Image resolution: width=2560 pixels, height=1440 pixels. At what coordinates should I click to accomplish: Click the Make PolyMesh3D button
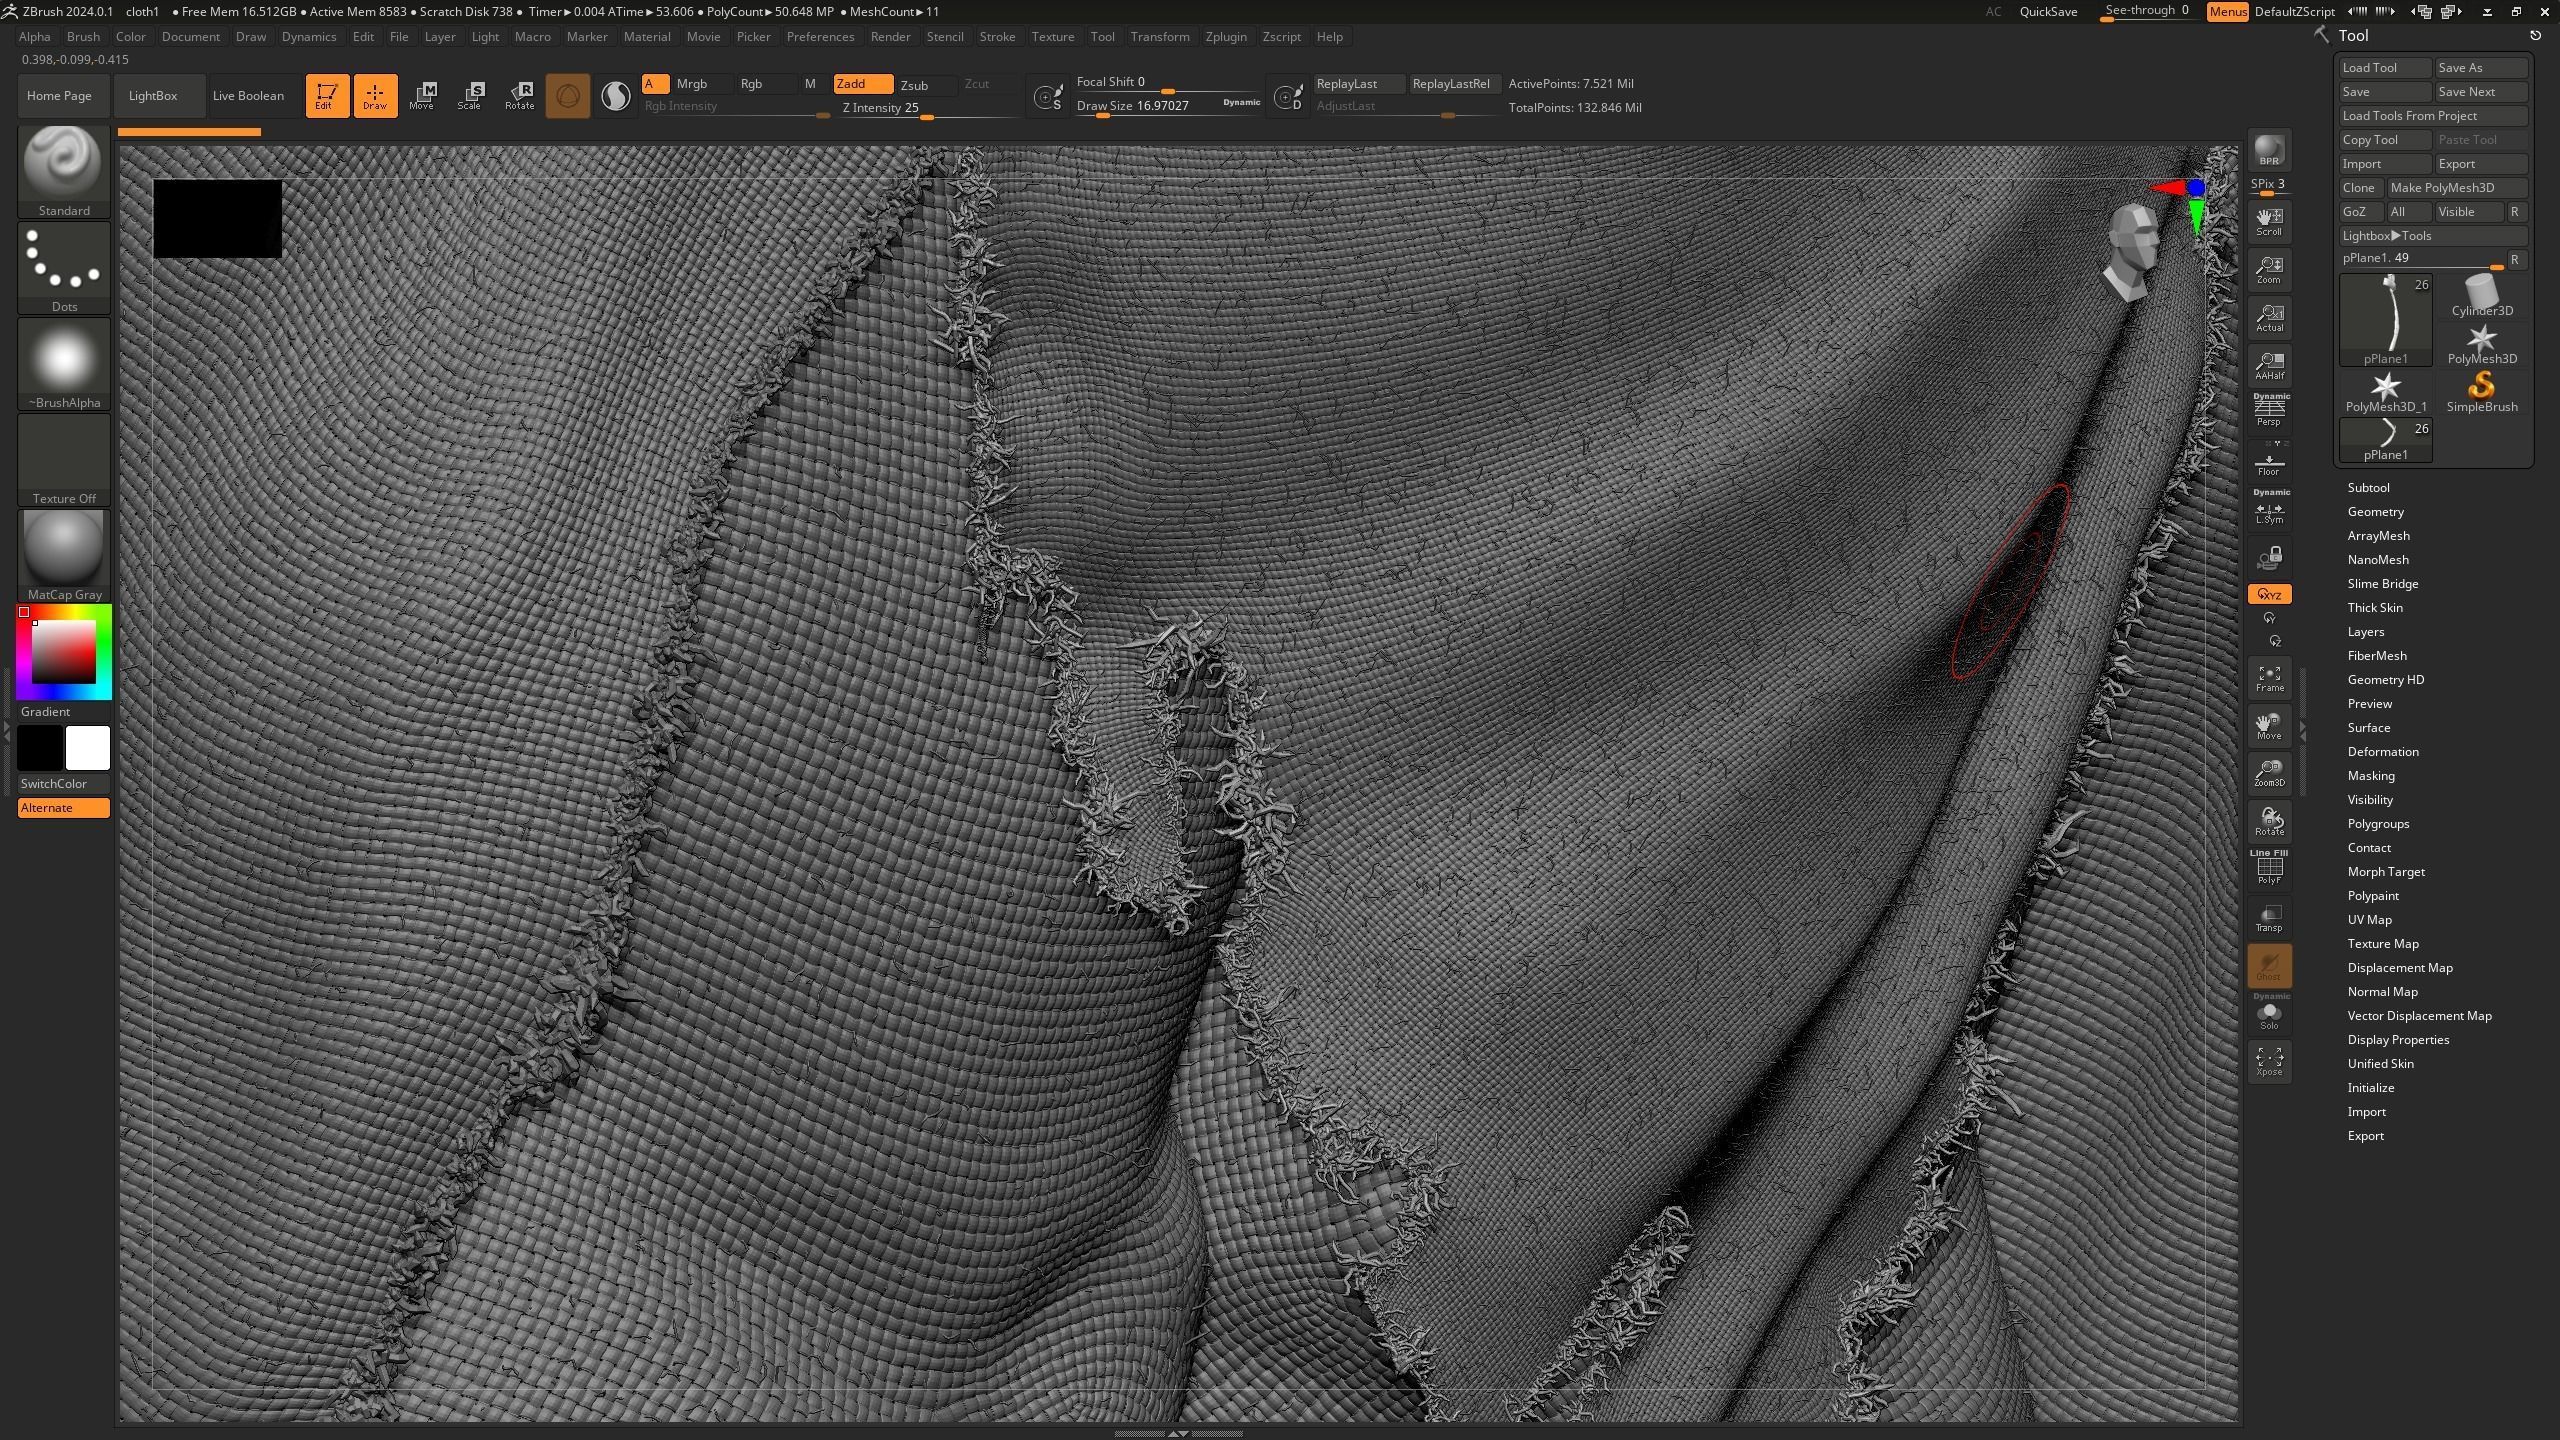[2456, 188]
